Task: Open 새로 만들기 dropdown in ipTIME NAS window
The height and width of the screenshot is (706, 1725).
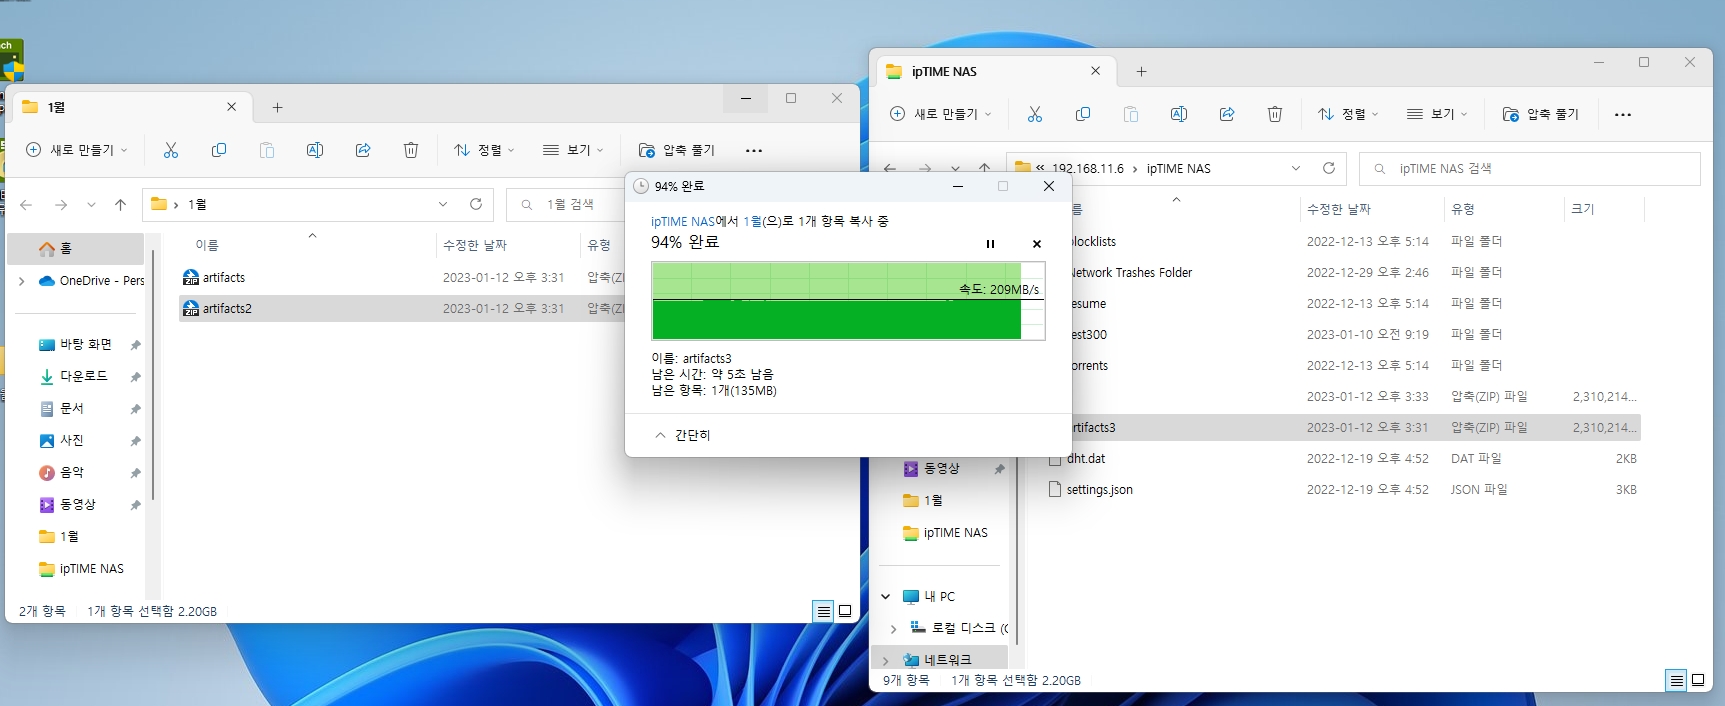Action: (941, 114)
